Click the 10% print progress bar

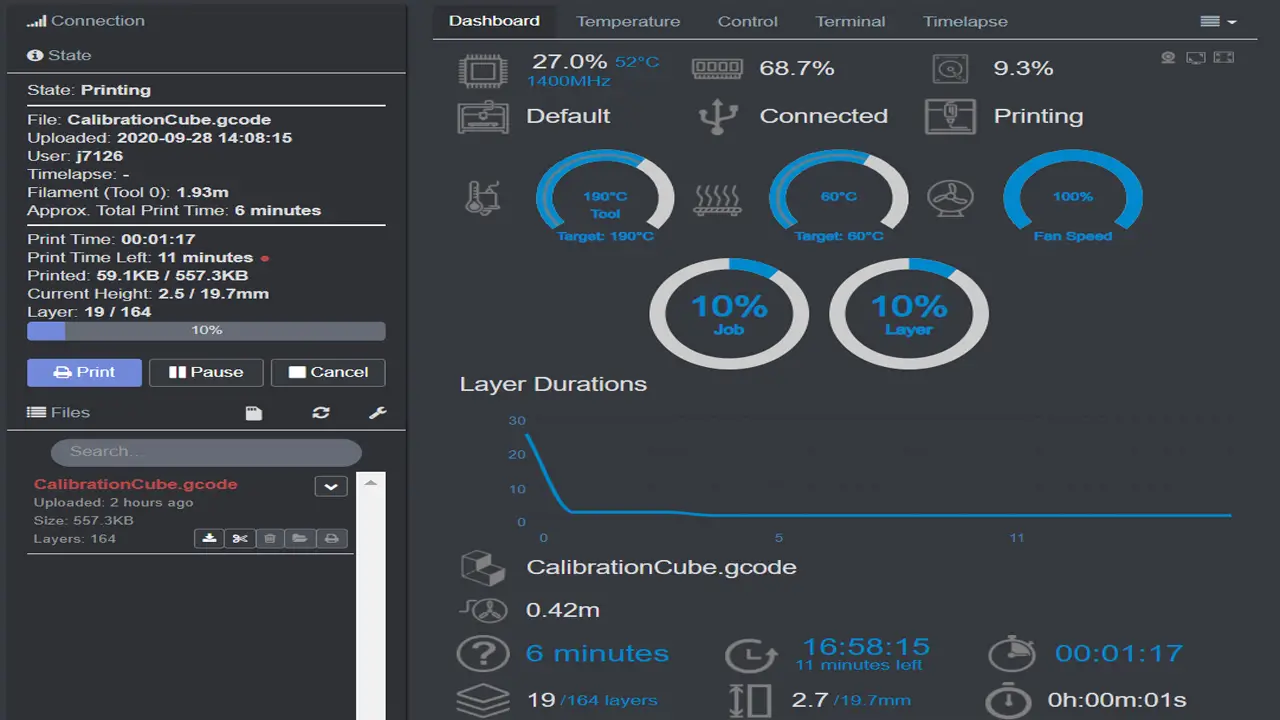(206, 330)
